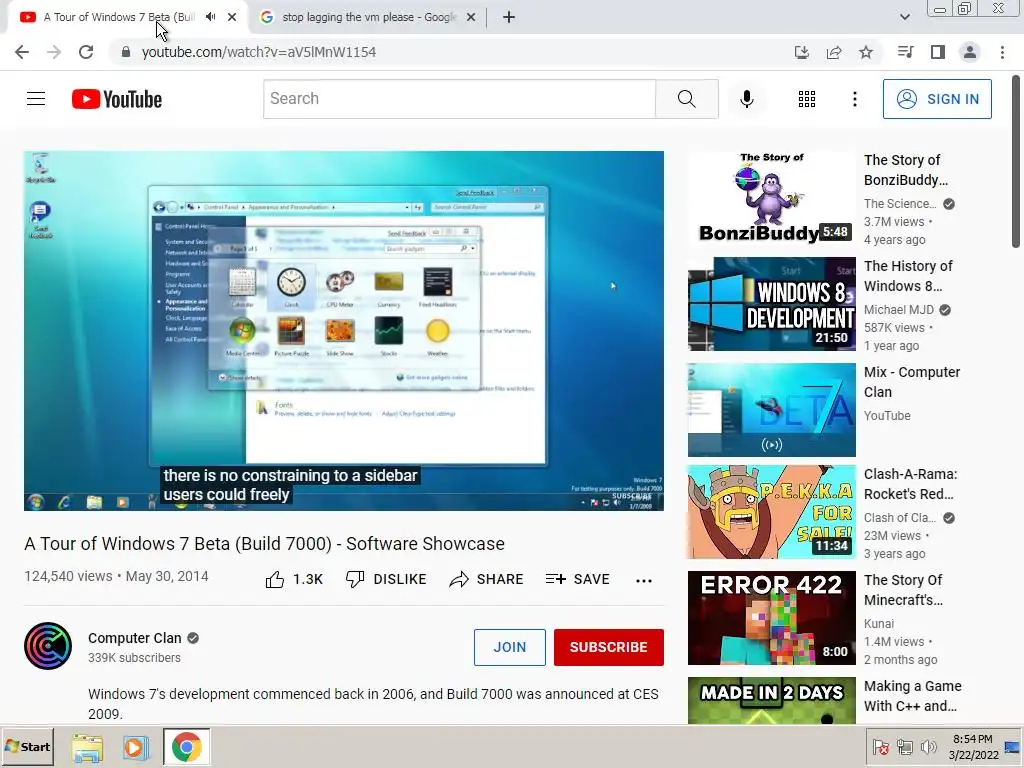Open ERROR 422 Minecraft video thumbnail
The width and height of the screenshot is (1024, 768).
click(771, 618)
